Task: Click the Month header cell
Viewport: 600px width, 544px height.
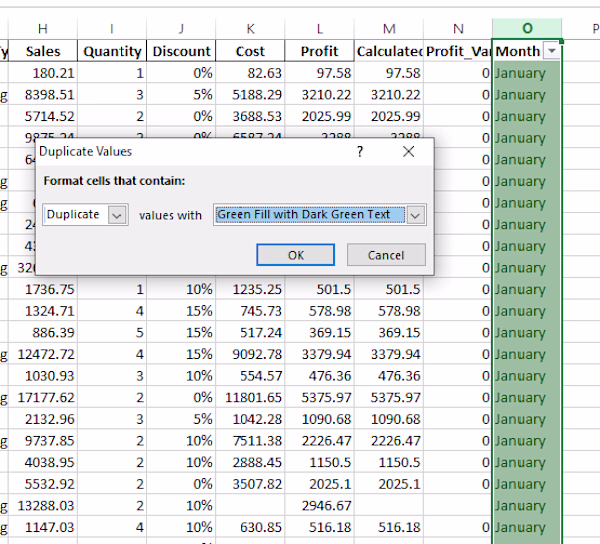Action: (518, 51)
